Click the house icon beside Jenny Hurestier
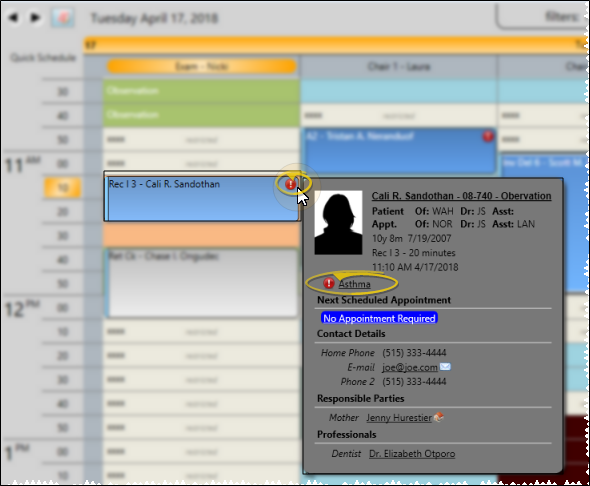This screenshot has width=590, height=486. pos(439,417)
